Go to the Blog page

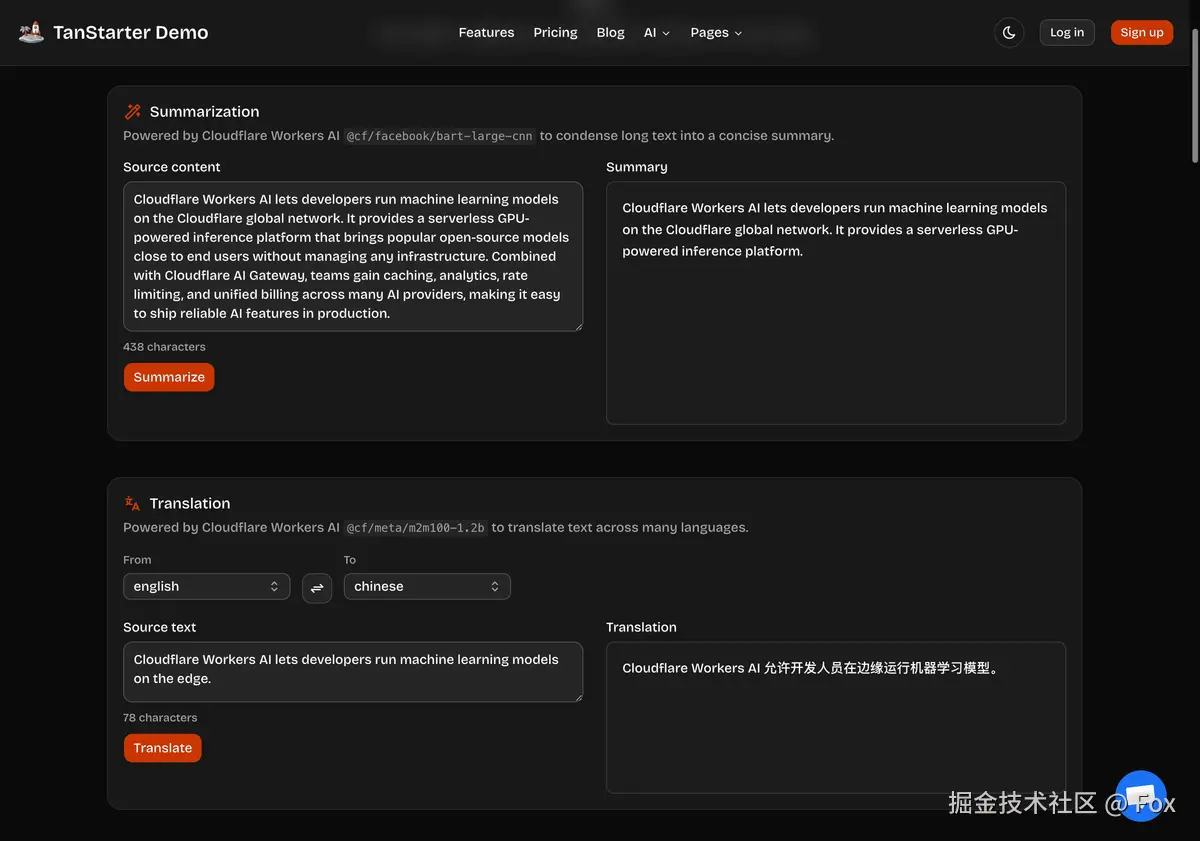click(x=610, y=32)
